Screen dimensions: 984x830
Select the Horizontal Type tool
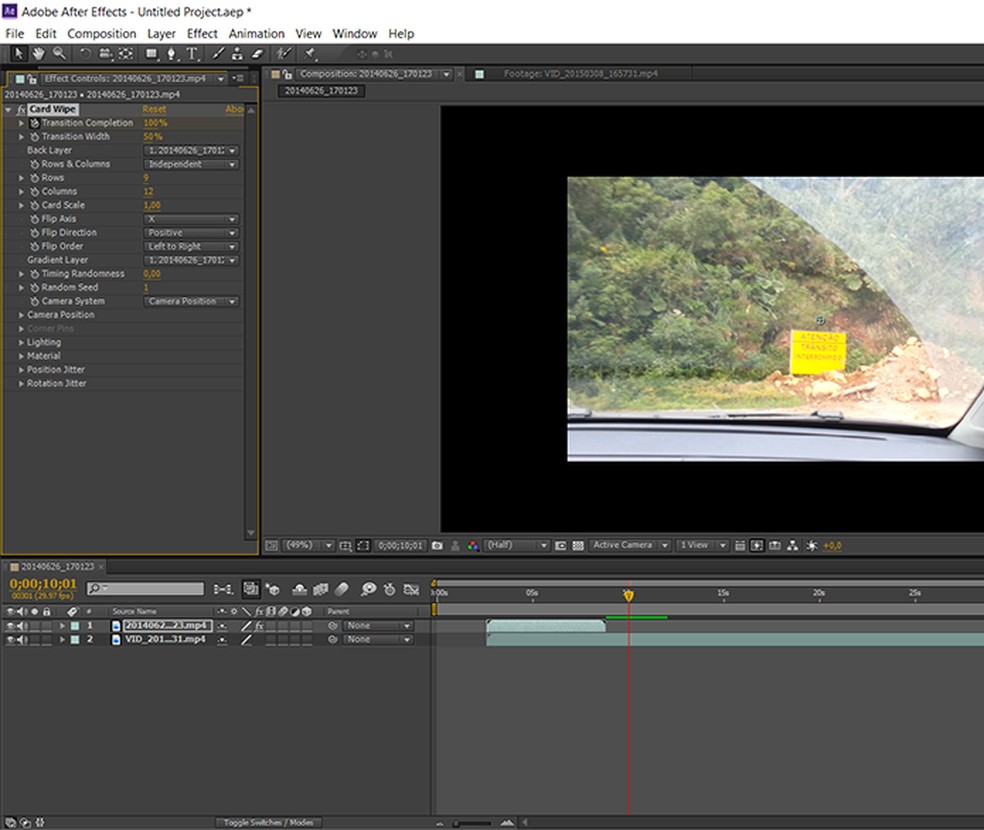point(192,54)
